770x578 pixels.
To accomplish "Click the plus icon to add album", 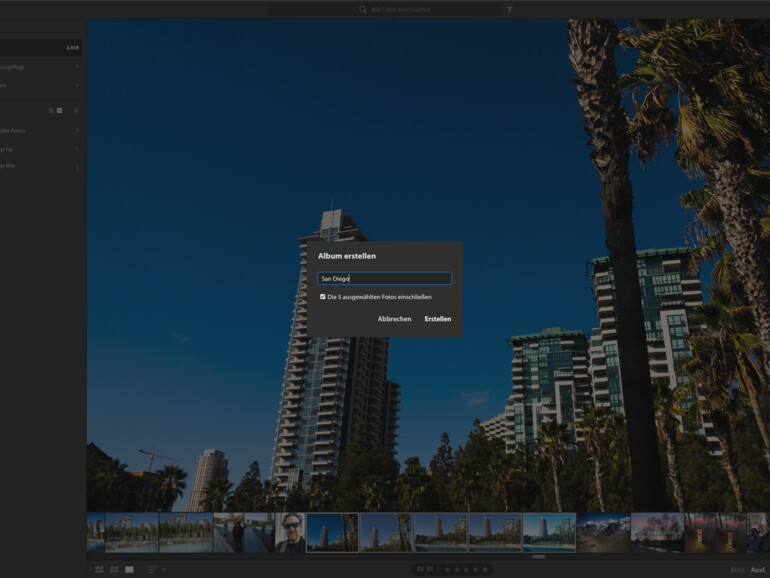I will [76, 110].
